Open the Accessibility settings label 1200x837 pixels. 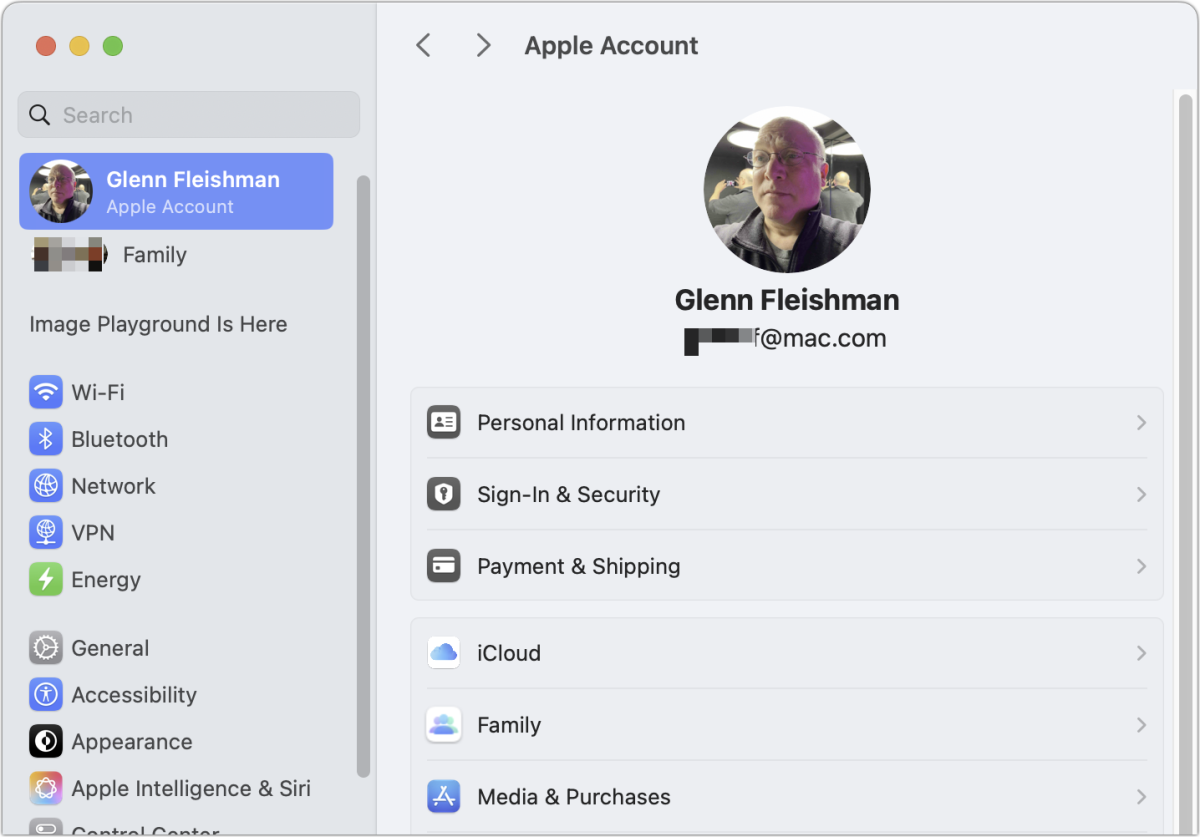134,695
